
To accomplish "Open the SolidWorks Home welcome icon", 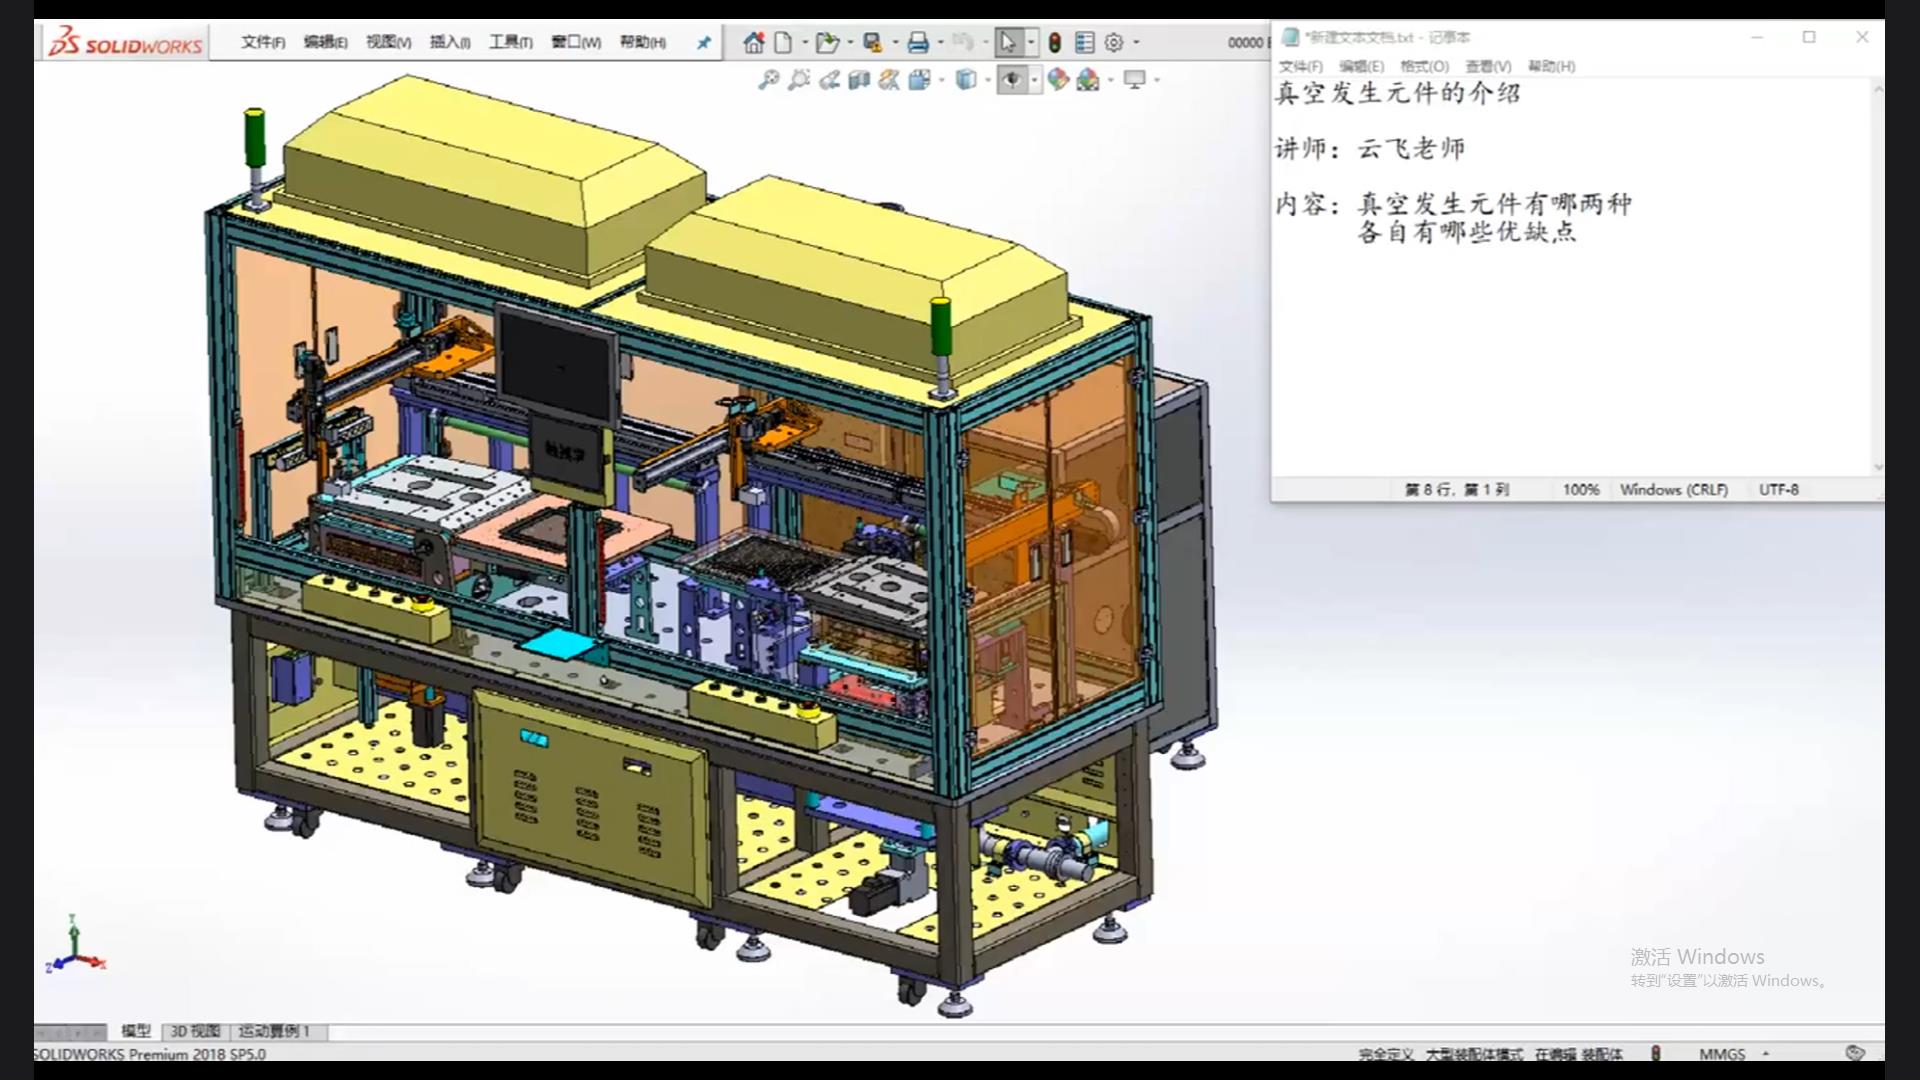I will (x=754, y=42).
